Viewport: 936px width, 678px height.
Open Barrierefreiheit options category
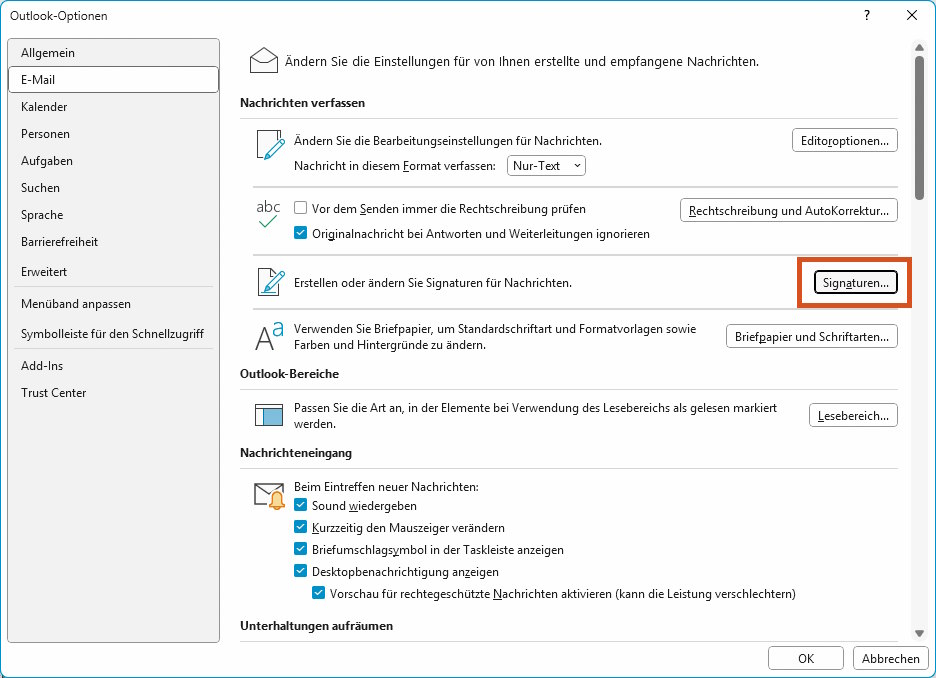tap(113, 242)
